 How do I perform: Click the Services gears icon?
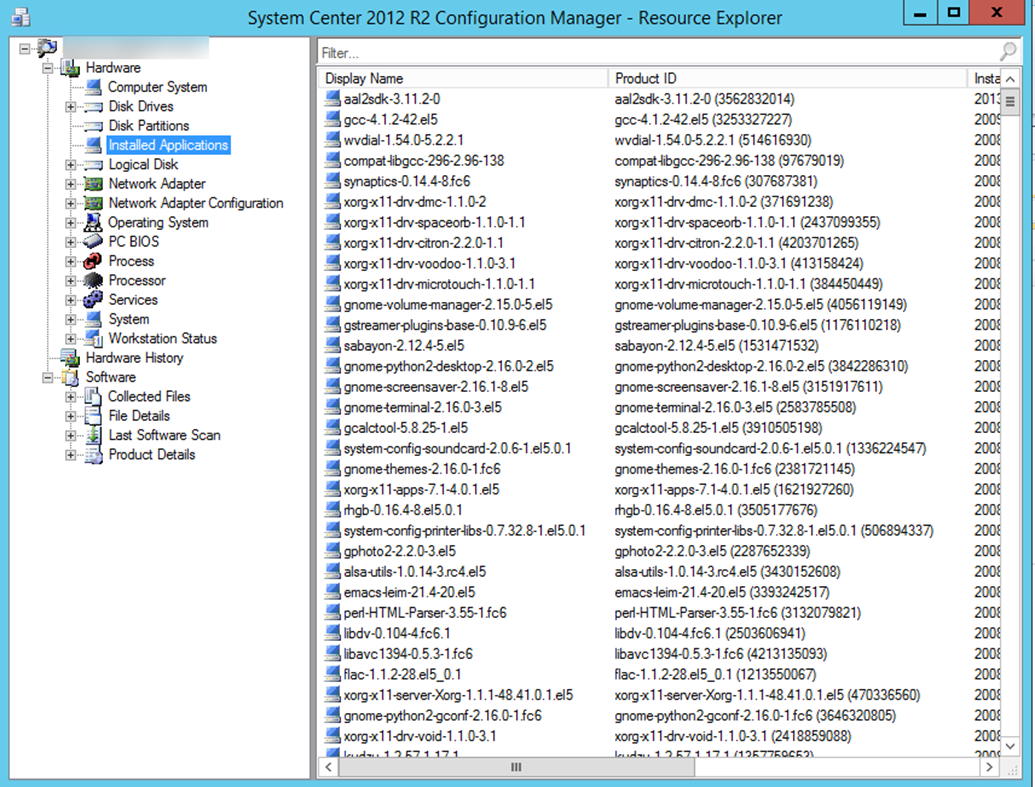coord(94,300)
